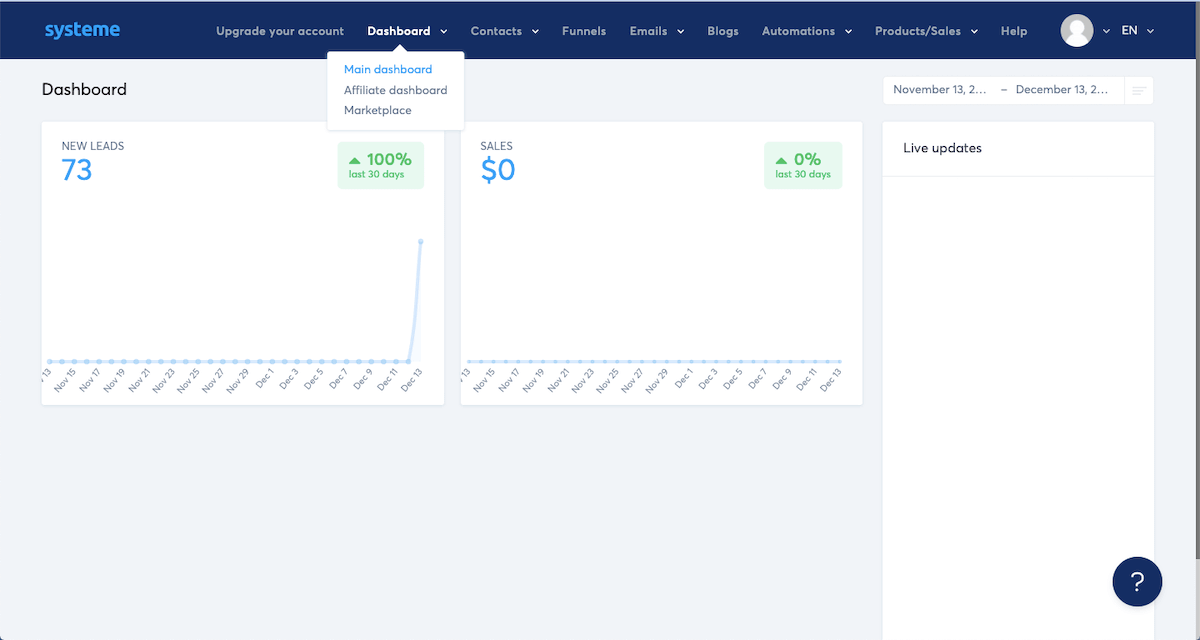The image size is (1200, 640).
Task: Expand the Emails menu dropdown
Action: click(x=656, y=31)
